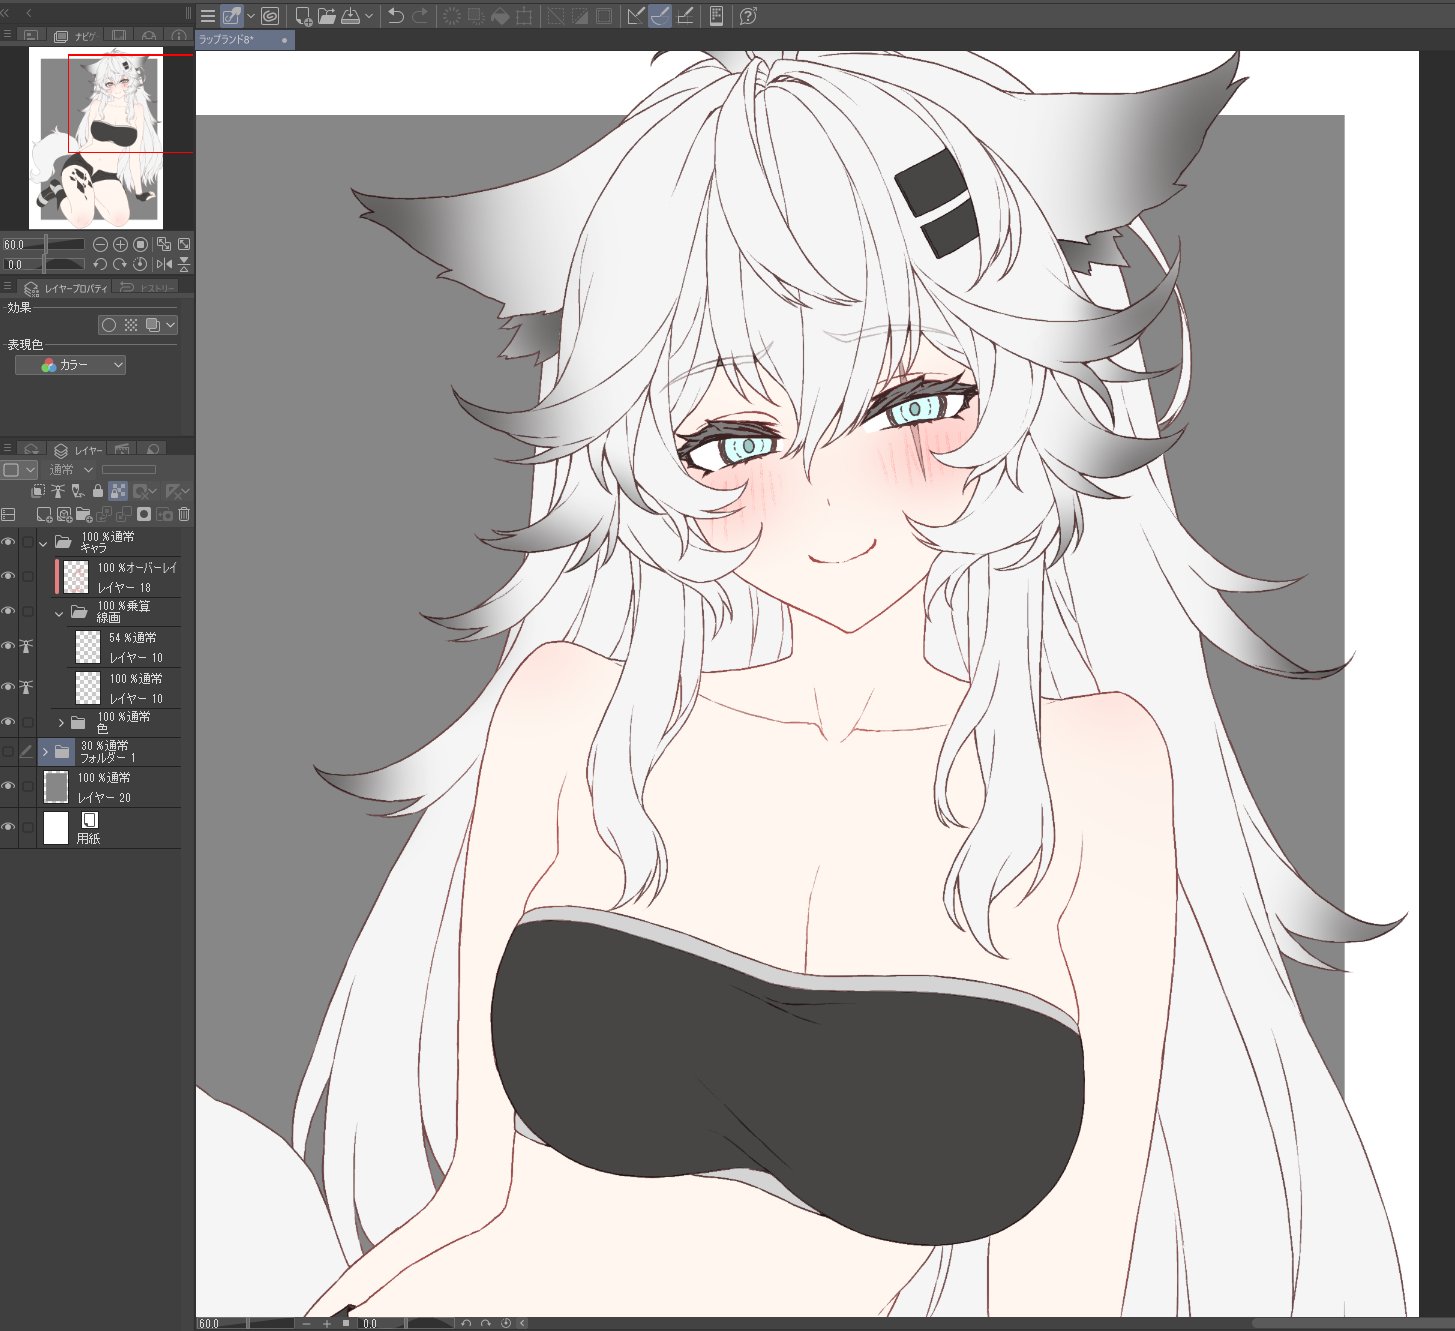Click the redo arrow icon

click(420, 16)
